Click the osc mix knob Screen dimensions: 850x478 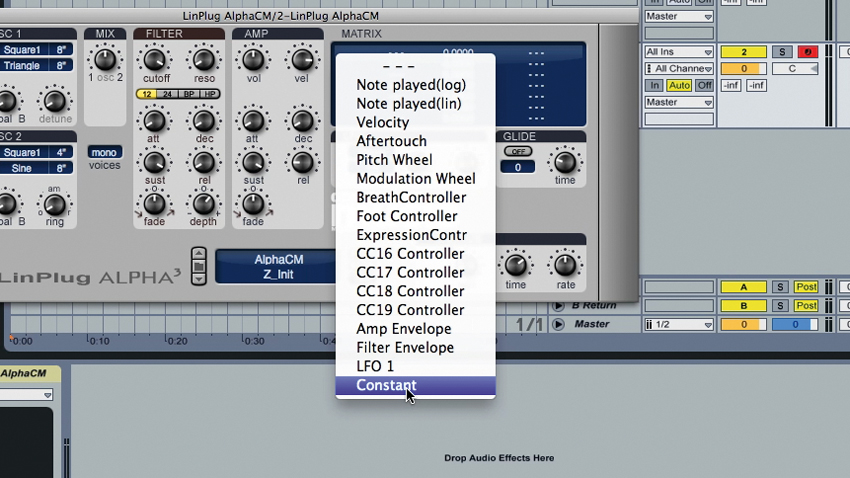105,59
